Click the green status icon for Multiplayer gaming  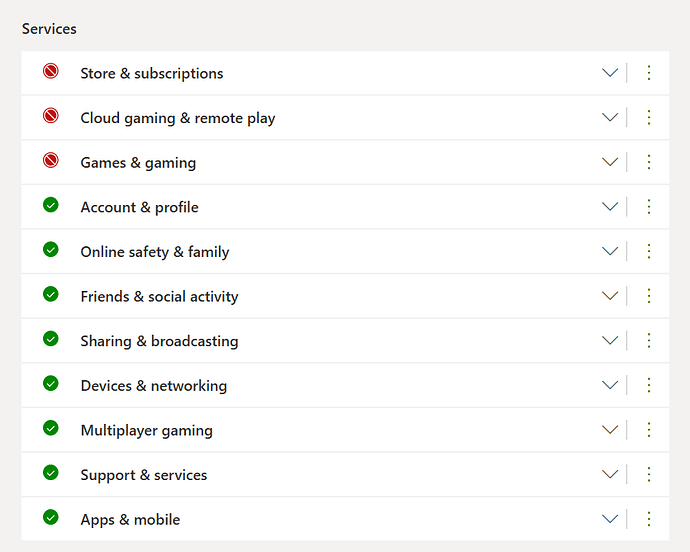point(51,428)
